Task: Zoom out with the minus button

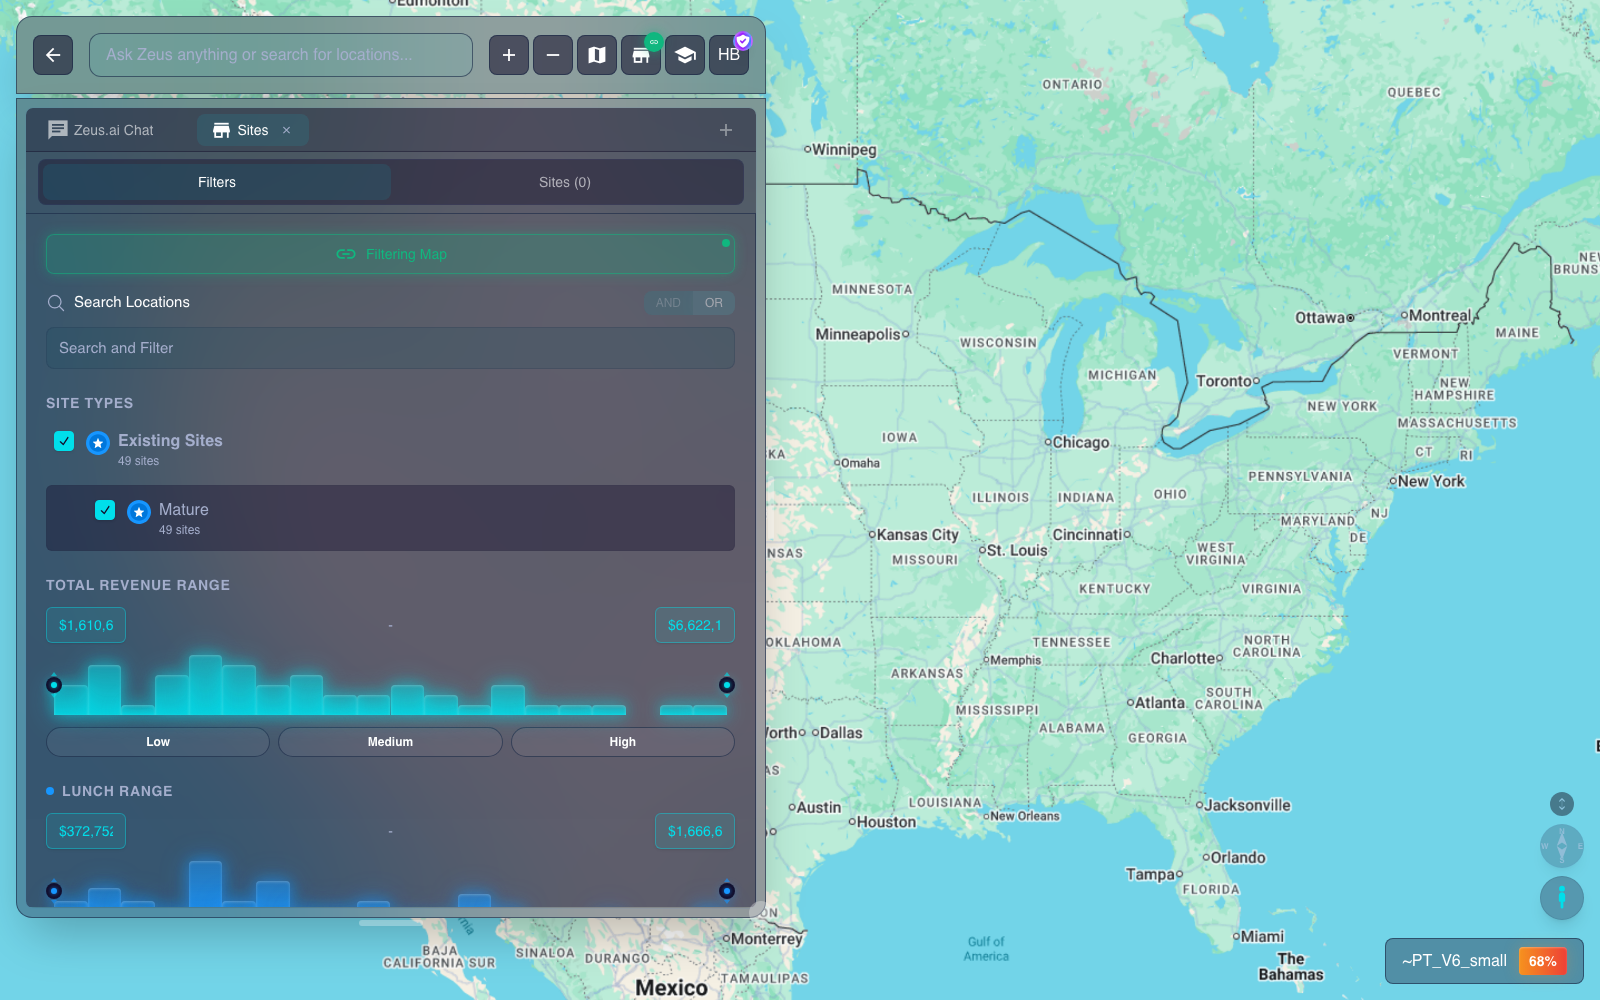Action: point(553,55)
